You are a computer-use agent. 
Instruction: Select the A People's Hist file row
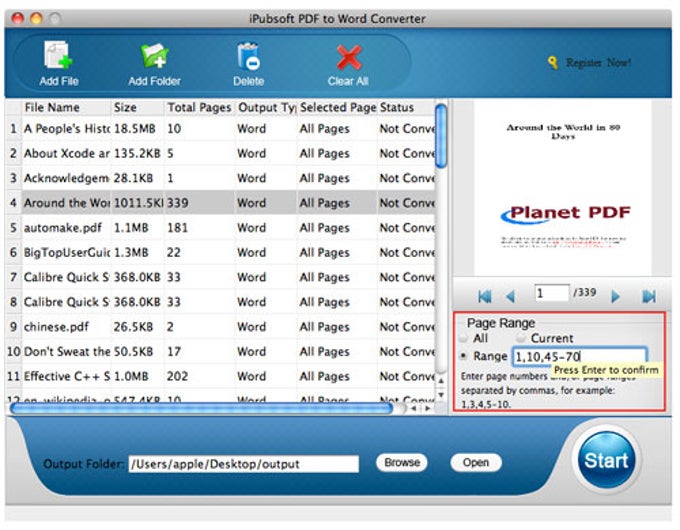click(220, 129)
